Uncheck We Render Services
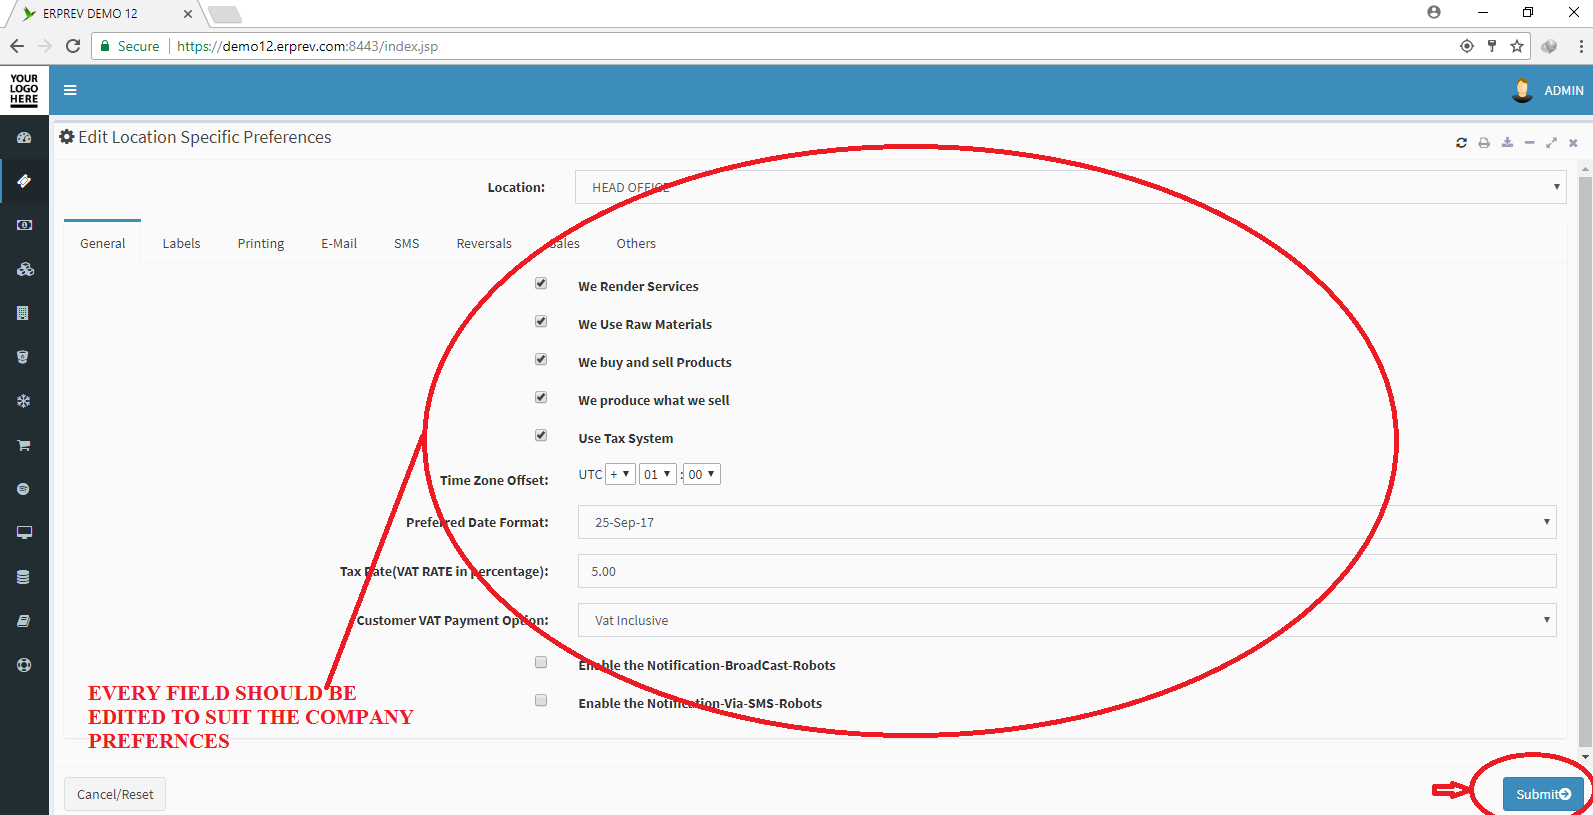The height and width of the screenshot is (815, 1593). pos(541,283)
